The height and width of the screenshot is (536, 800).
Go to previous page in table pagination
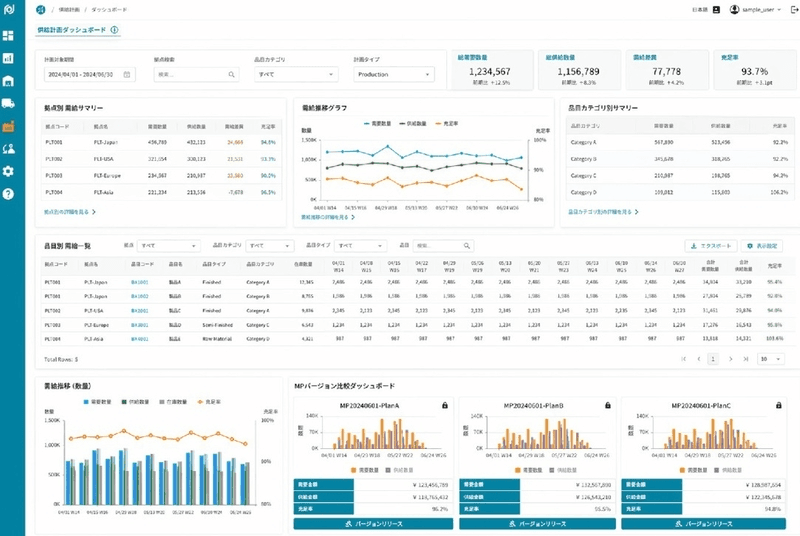pos(698,359)
